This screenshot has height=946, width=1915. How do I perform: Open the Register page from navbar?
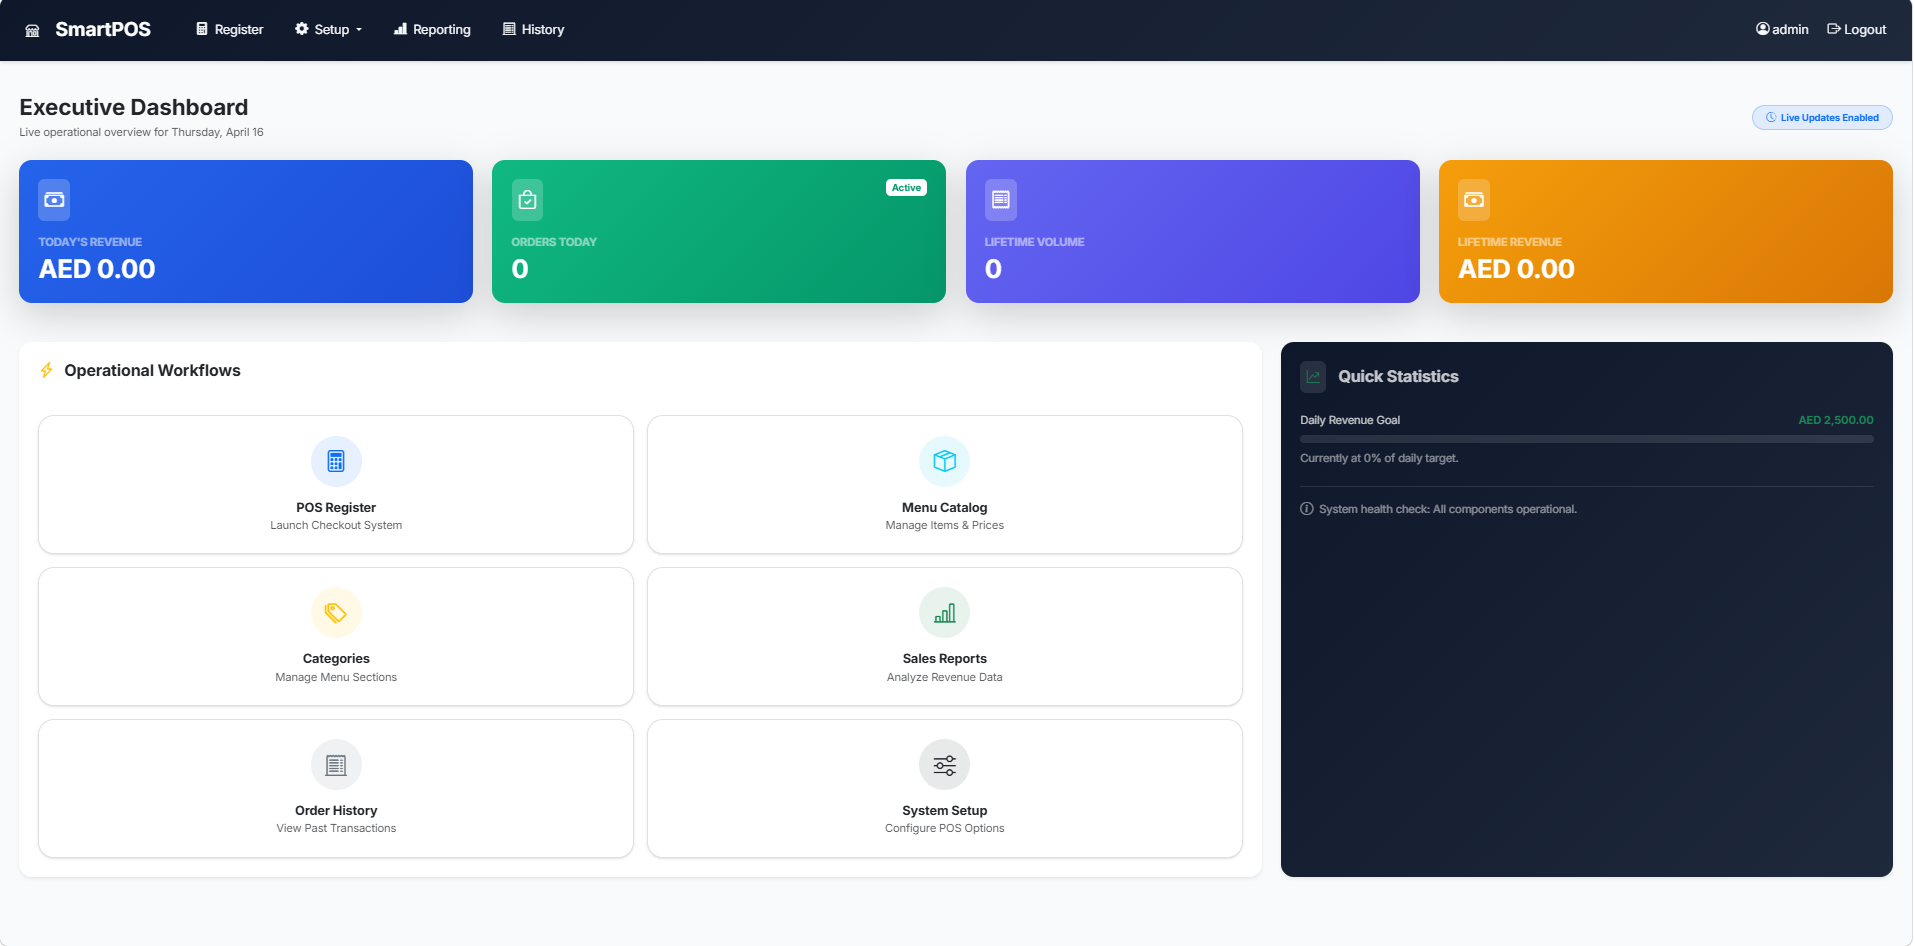point(230,30)
